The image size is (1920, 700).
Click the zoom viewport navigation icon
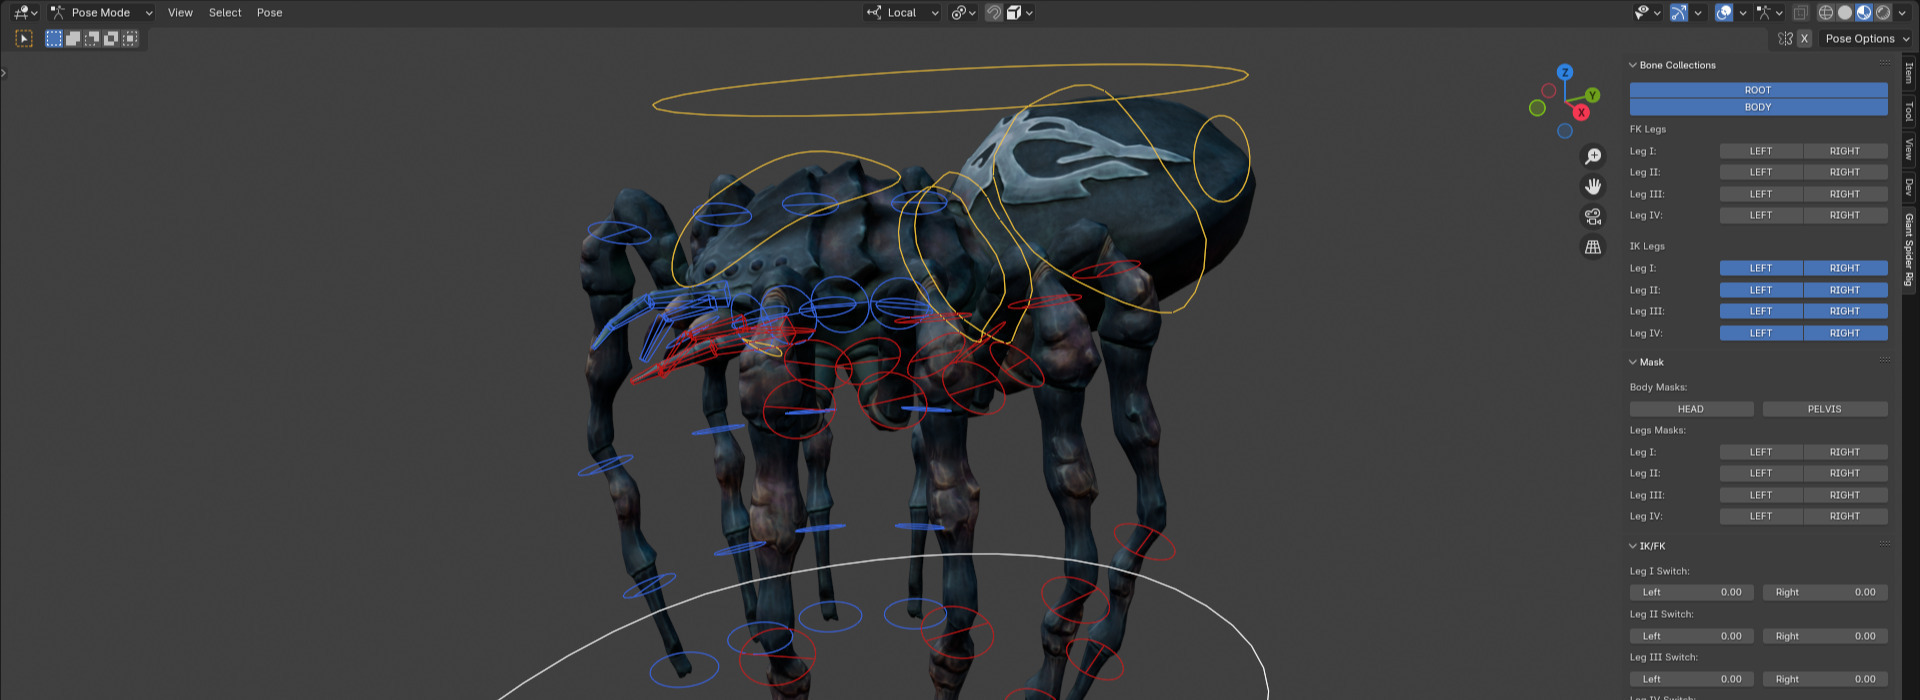click(x=1593, y=156)
